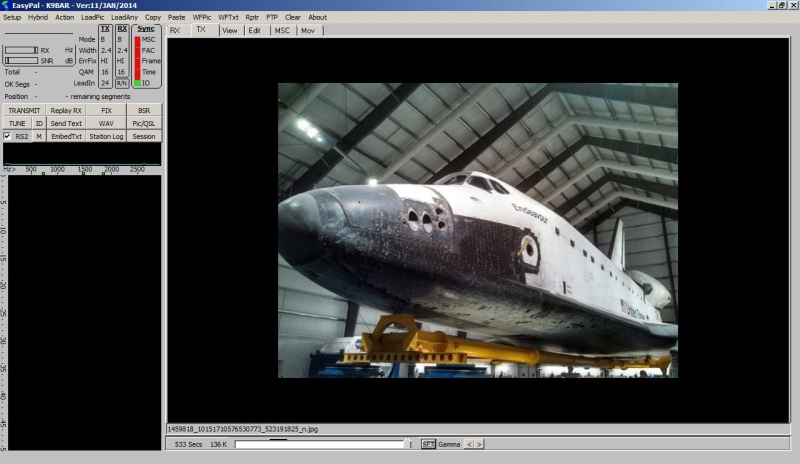800x464 pixels.
Task: Click the LoadPic menu item
Action: coord(92,17)
